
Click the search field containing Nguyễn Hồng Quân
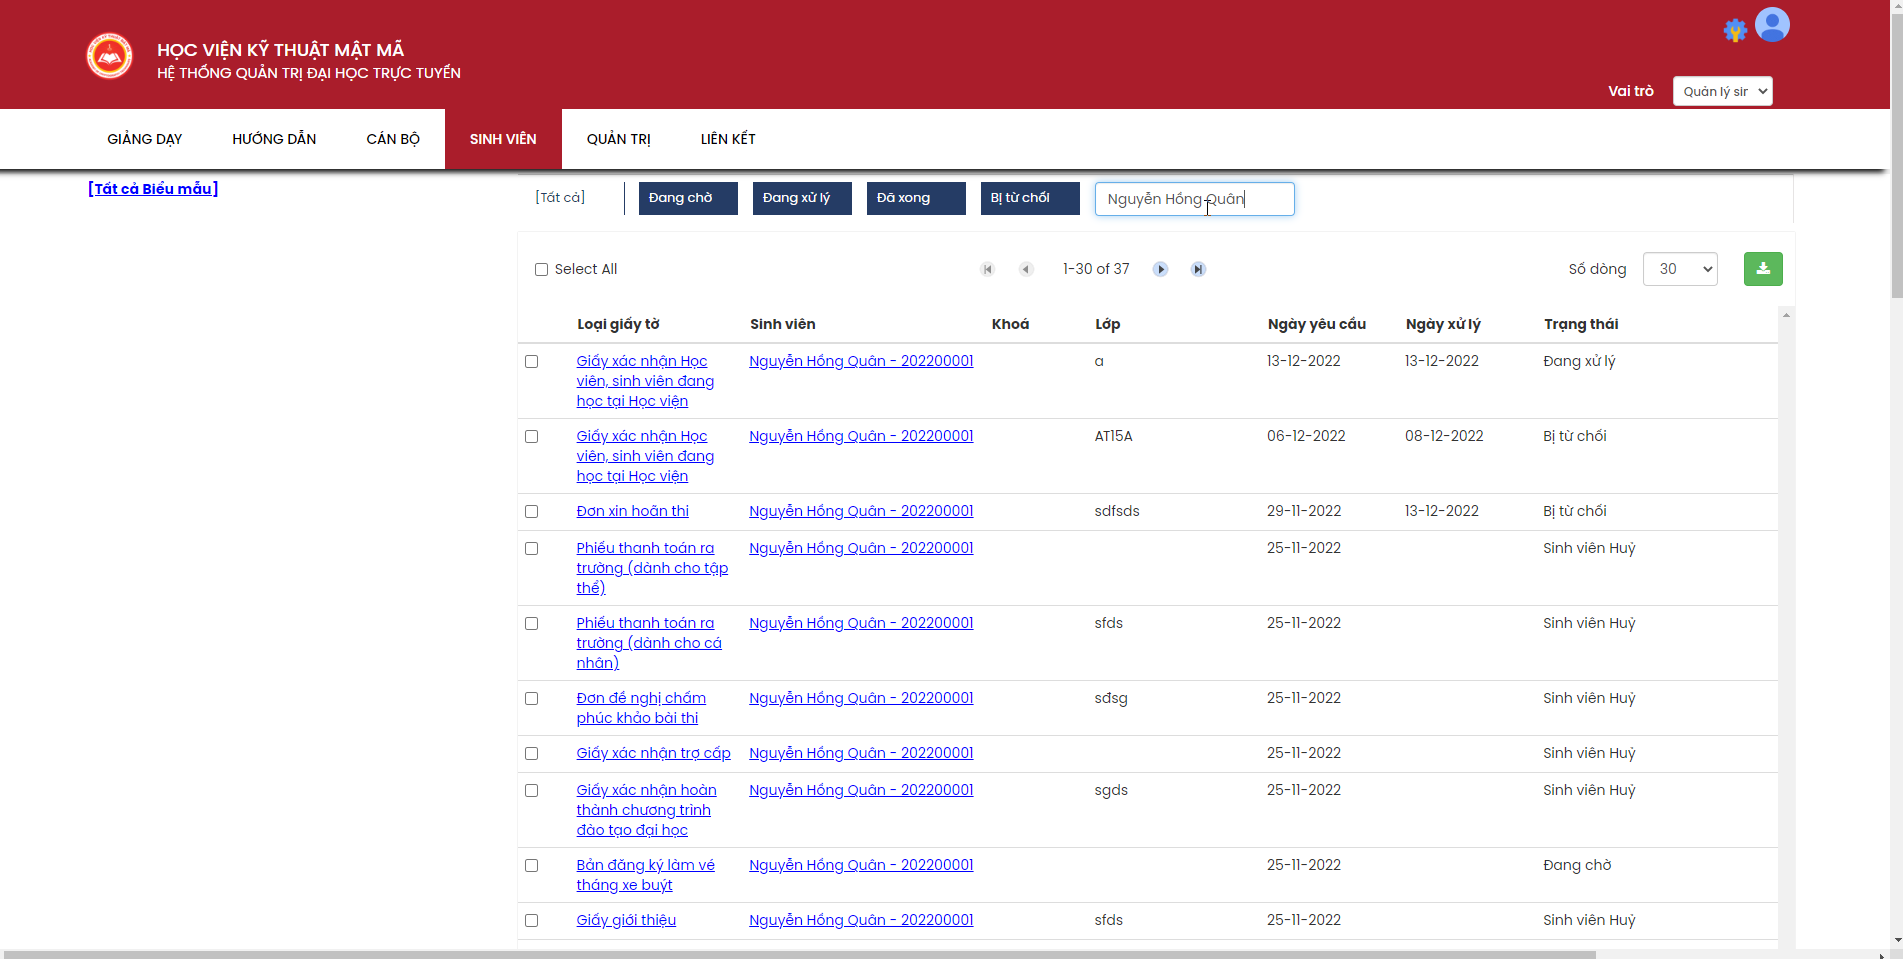1194,199
